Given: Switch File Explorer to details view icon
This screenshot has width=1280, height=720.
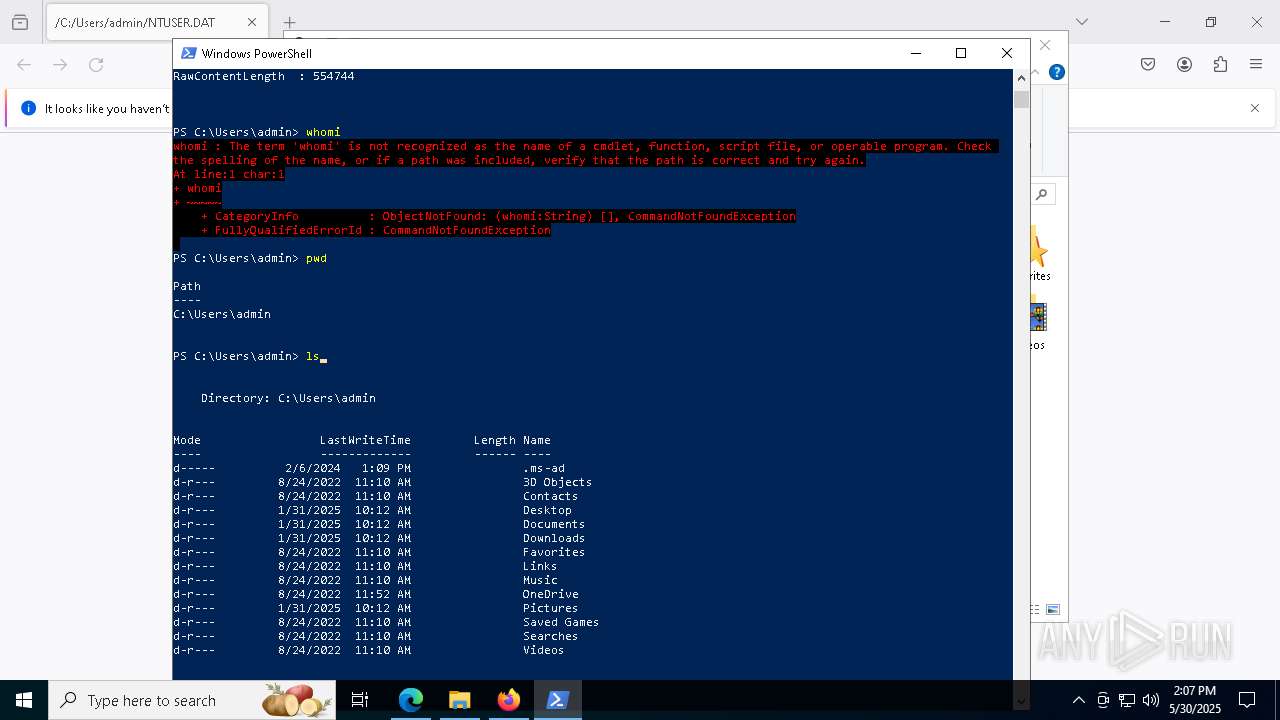Looking at the screenshot, I should pos(1035,609).
